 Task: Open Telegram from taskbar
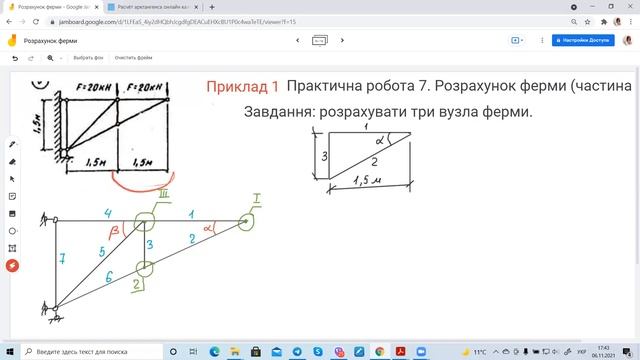tap(297, 351)
